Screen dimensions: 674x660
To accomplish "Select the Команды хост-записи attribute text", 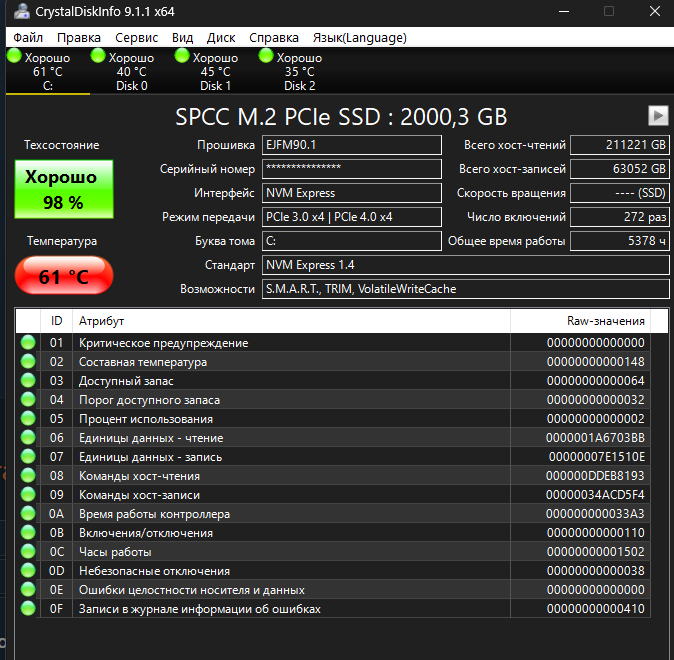I will coord(139,495).
